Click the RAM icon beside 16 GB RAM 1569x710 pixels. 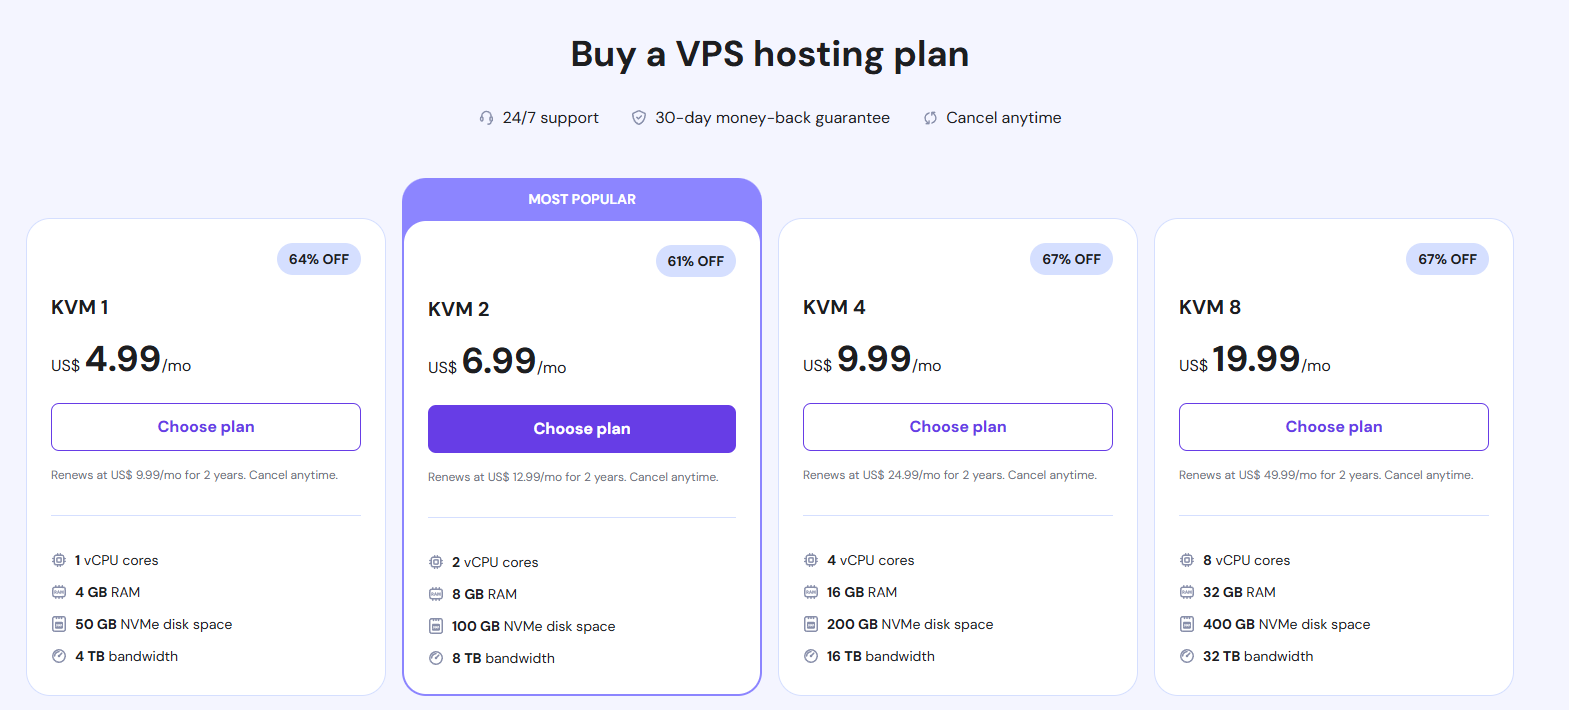[811, 592]
